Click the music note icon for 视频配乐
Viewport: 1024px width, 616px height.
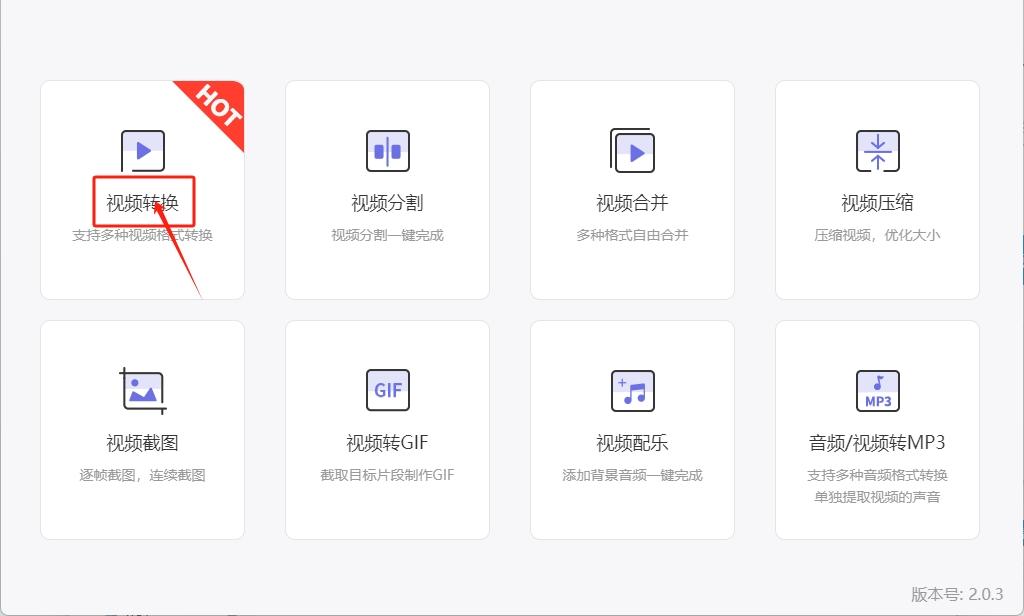coord(632,390)
